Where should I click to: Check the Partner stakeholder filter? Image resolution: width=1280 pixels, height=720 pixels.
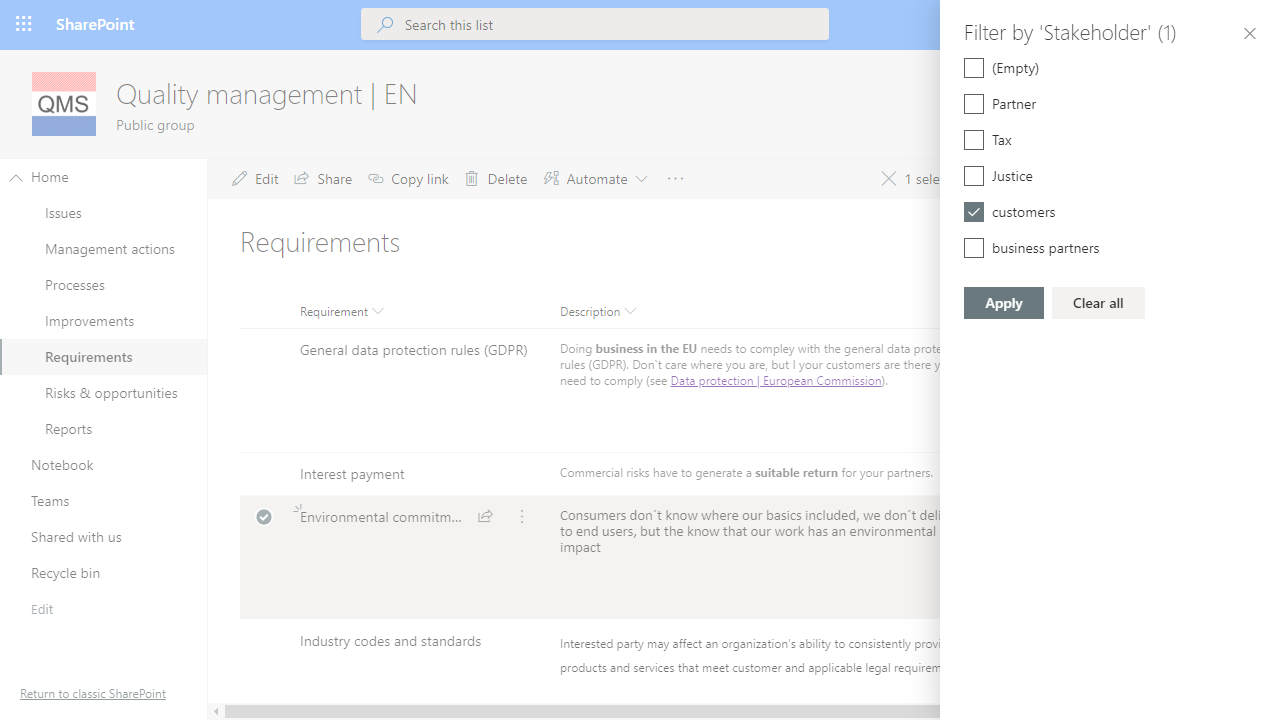(973, 103)
